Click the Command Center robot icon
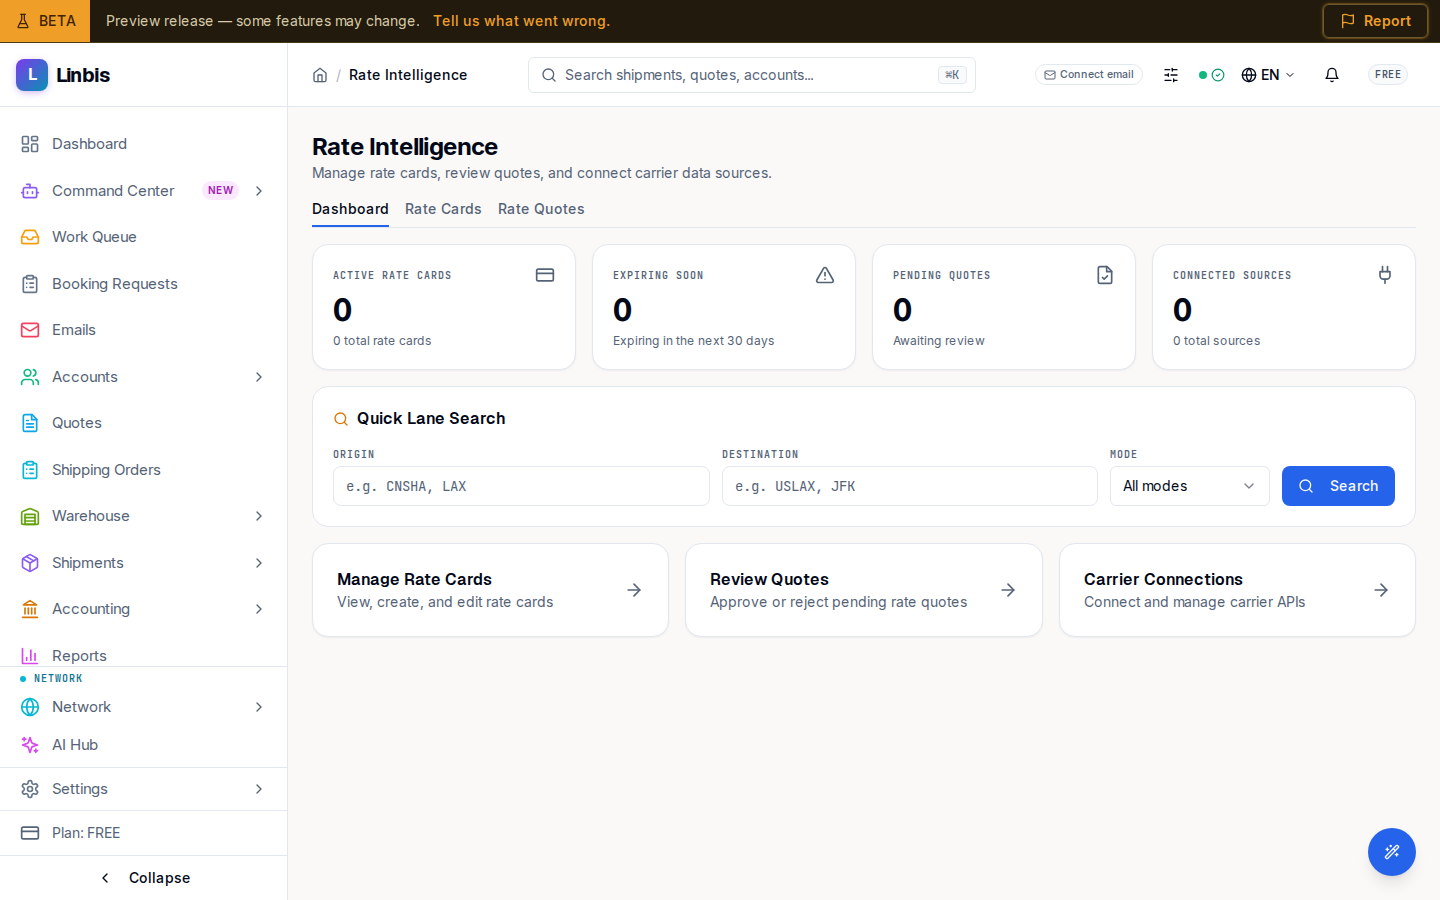 [30, 191]
